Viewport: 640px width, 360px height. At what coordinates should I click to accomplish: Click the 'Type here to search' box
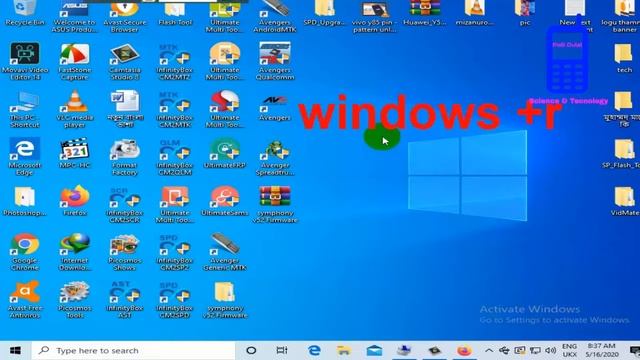click(x=133, y=350)
